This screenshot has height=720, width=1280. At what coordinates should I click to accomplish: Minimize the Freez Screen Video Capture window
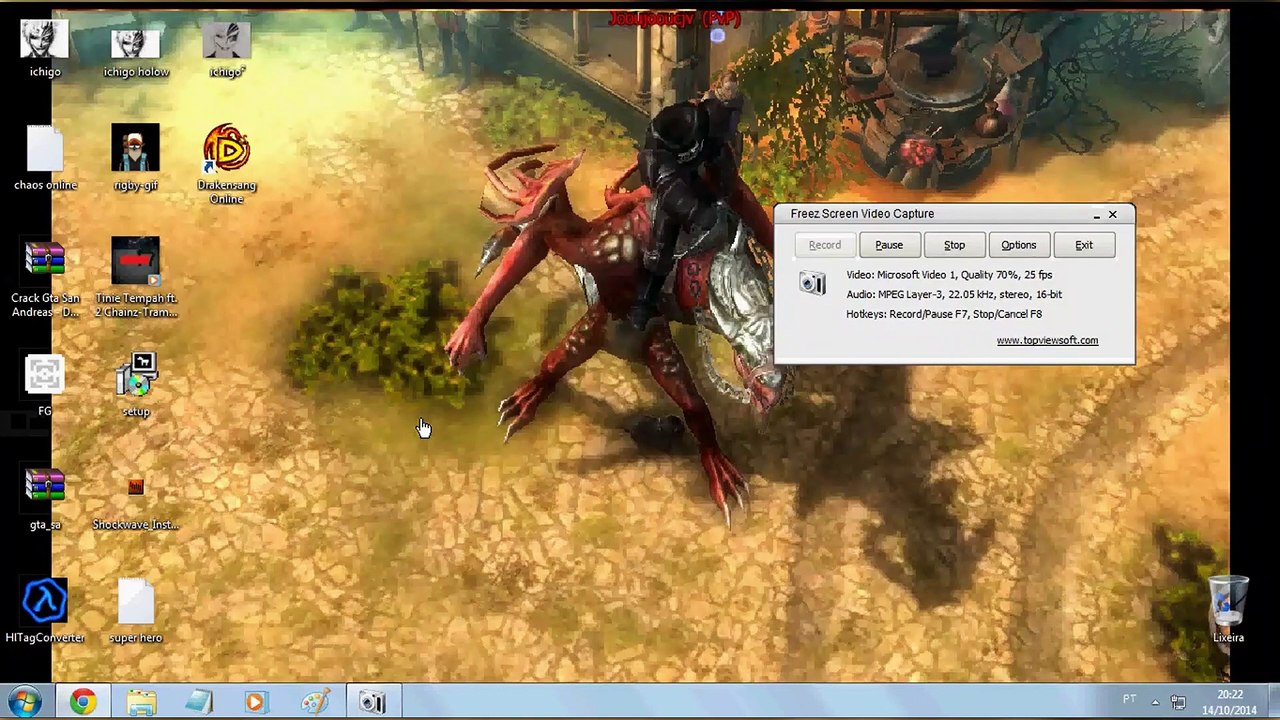pyautogui.click(x=1096, y=214)
